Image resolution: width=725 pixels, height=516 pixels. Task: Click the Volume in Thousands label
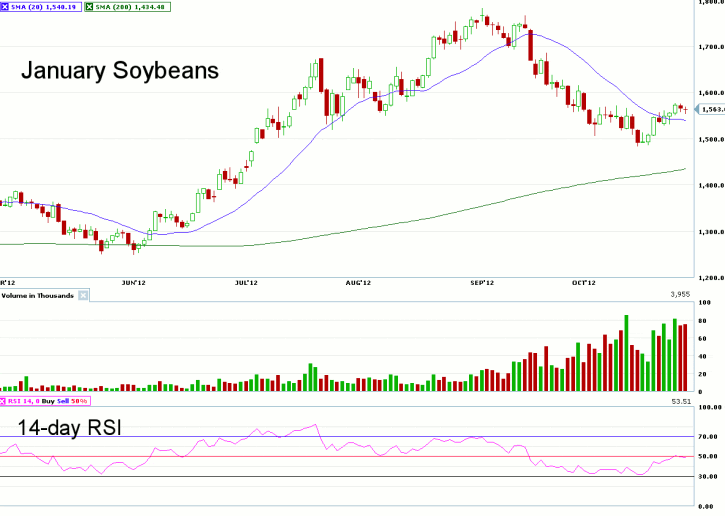tap(38, 296)
